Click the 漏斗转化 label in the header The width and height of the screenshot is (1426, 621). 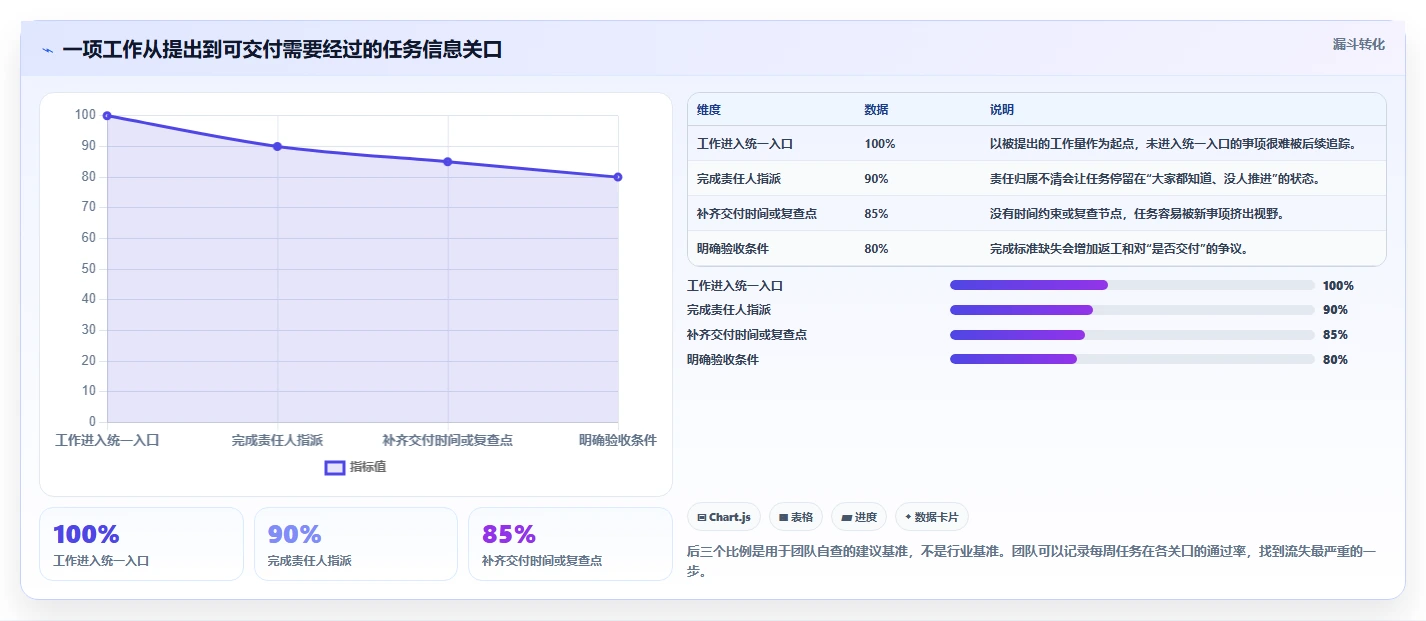pyautogui.click(x=1359, y=44)
